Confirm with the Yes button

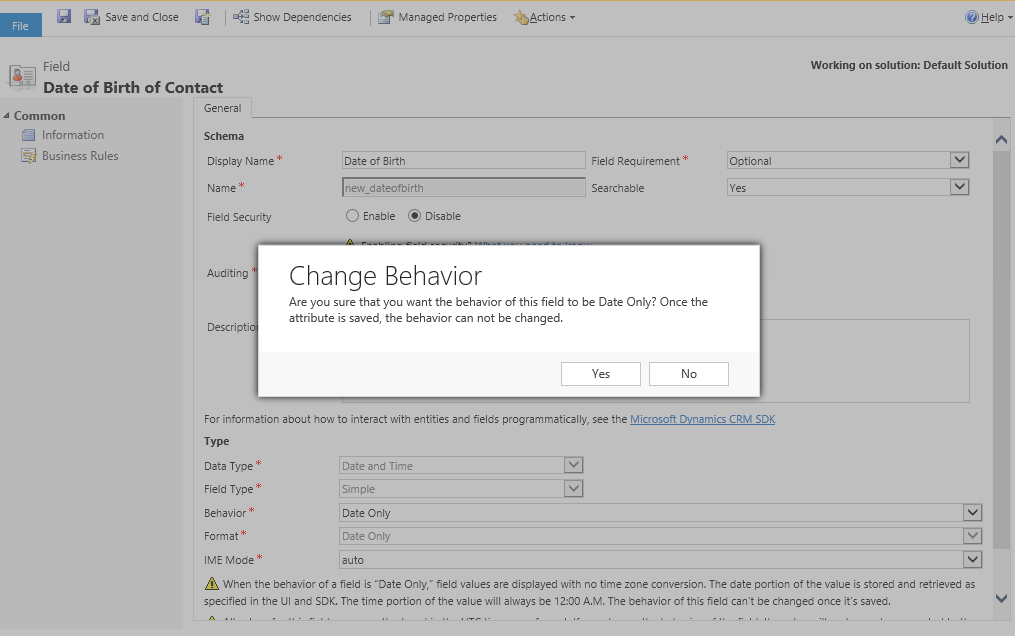point(601,374)
